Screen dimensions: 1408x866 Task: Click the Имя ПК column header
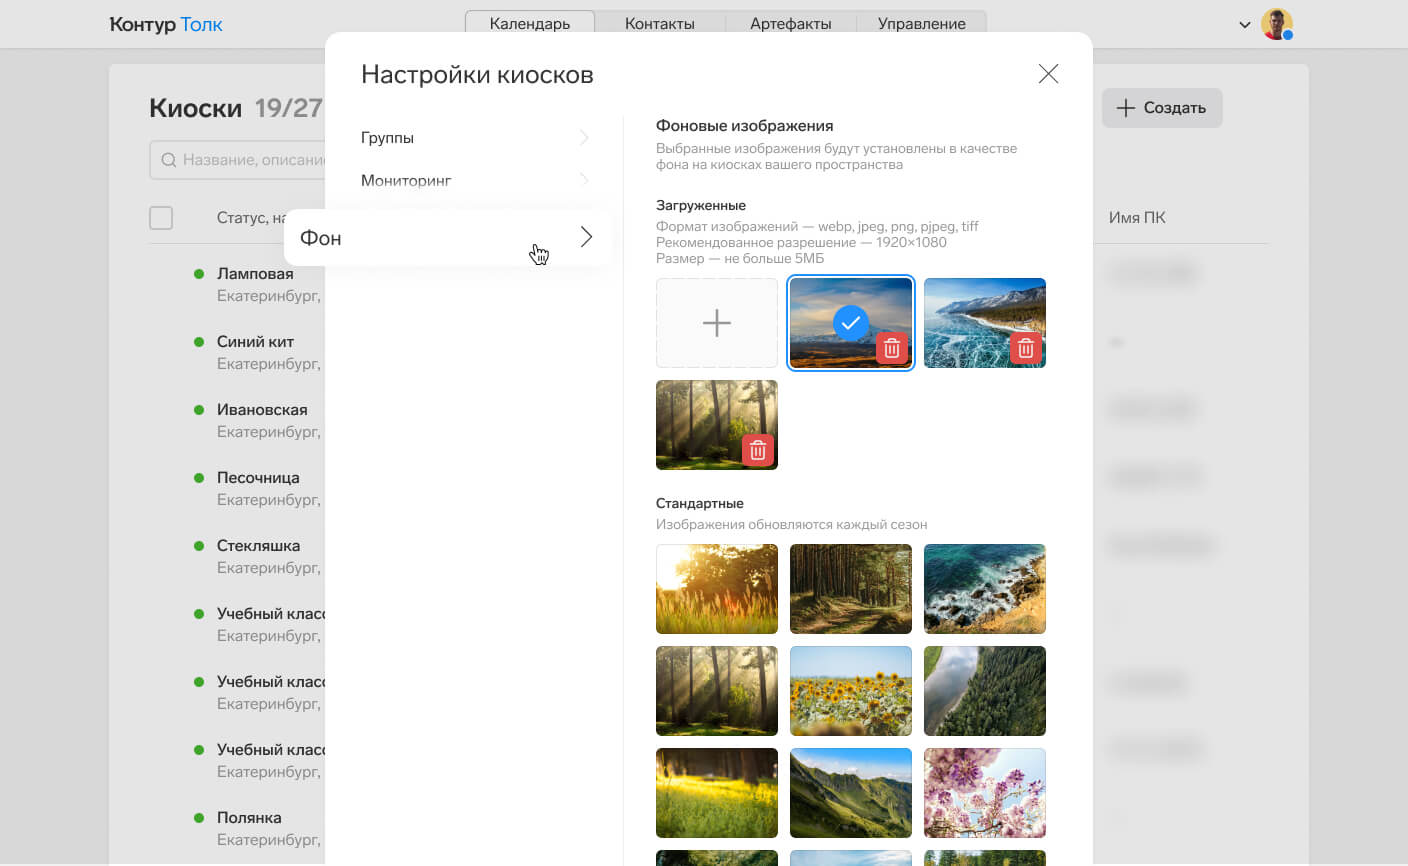click(x=1137, y=218)
